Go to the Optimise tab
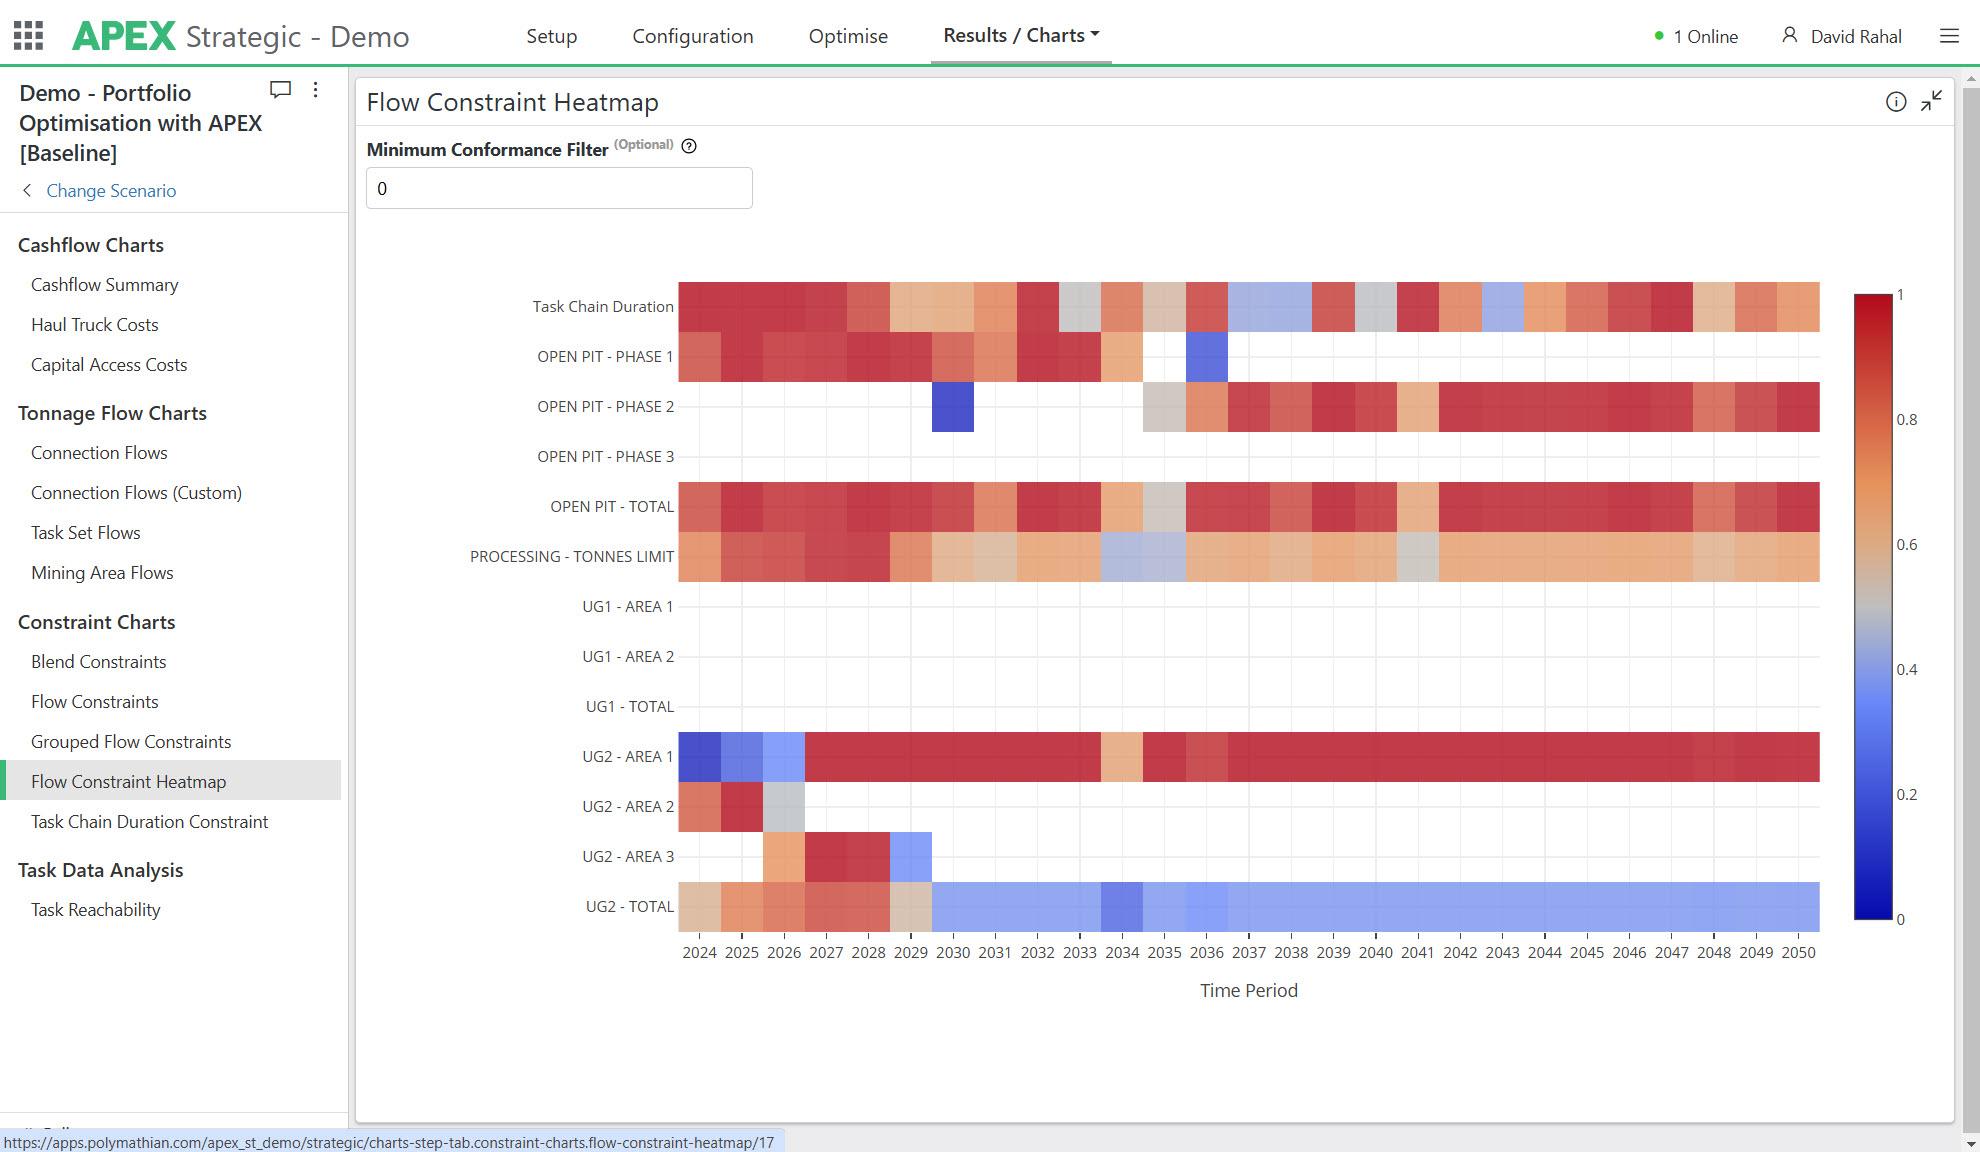Viewport: 1980px width, 1152px height. [848, 36]
